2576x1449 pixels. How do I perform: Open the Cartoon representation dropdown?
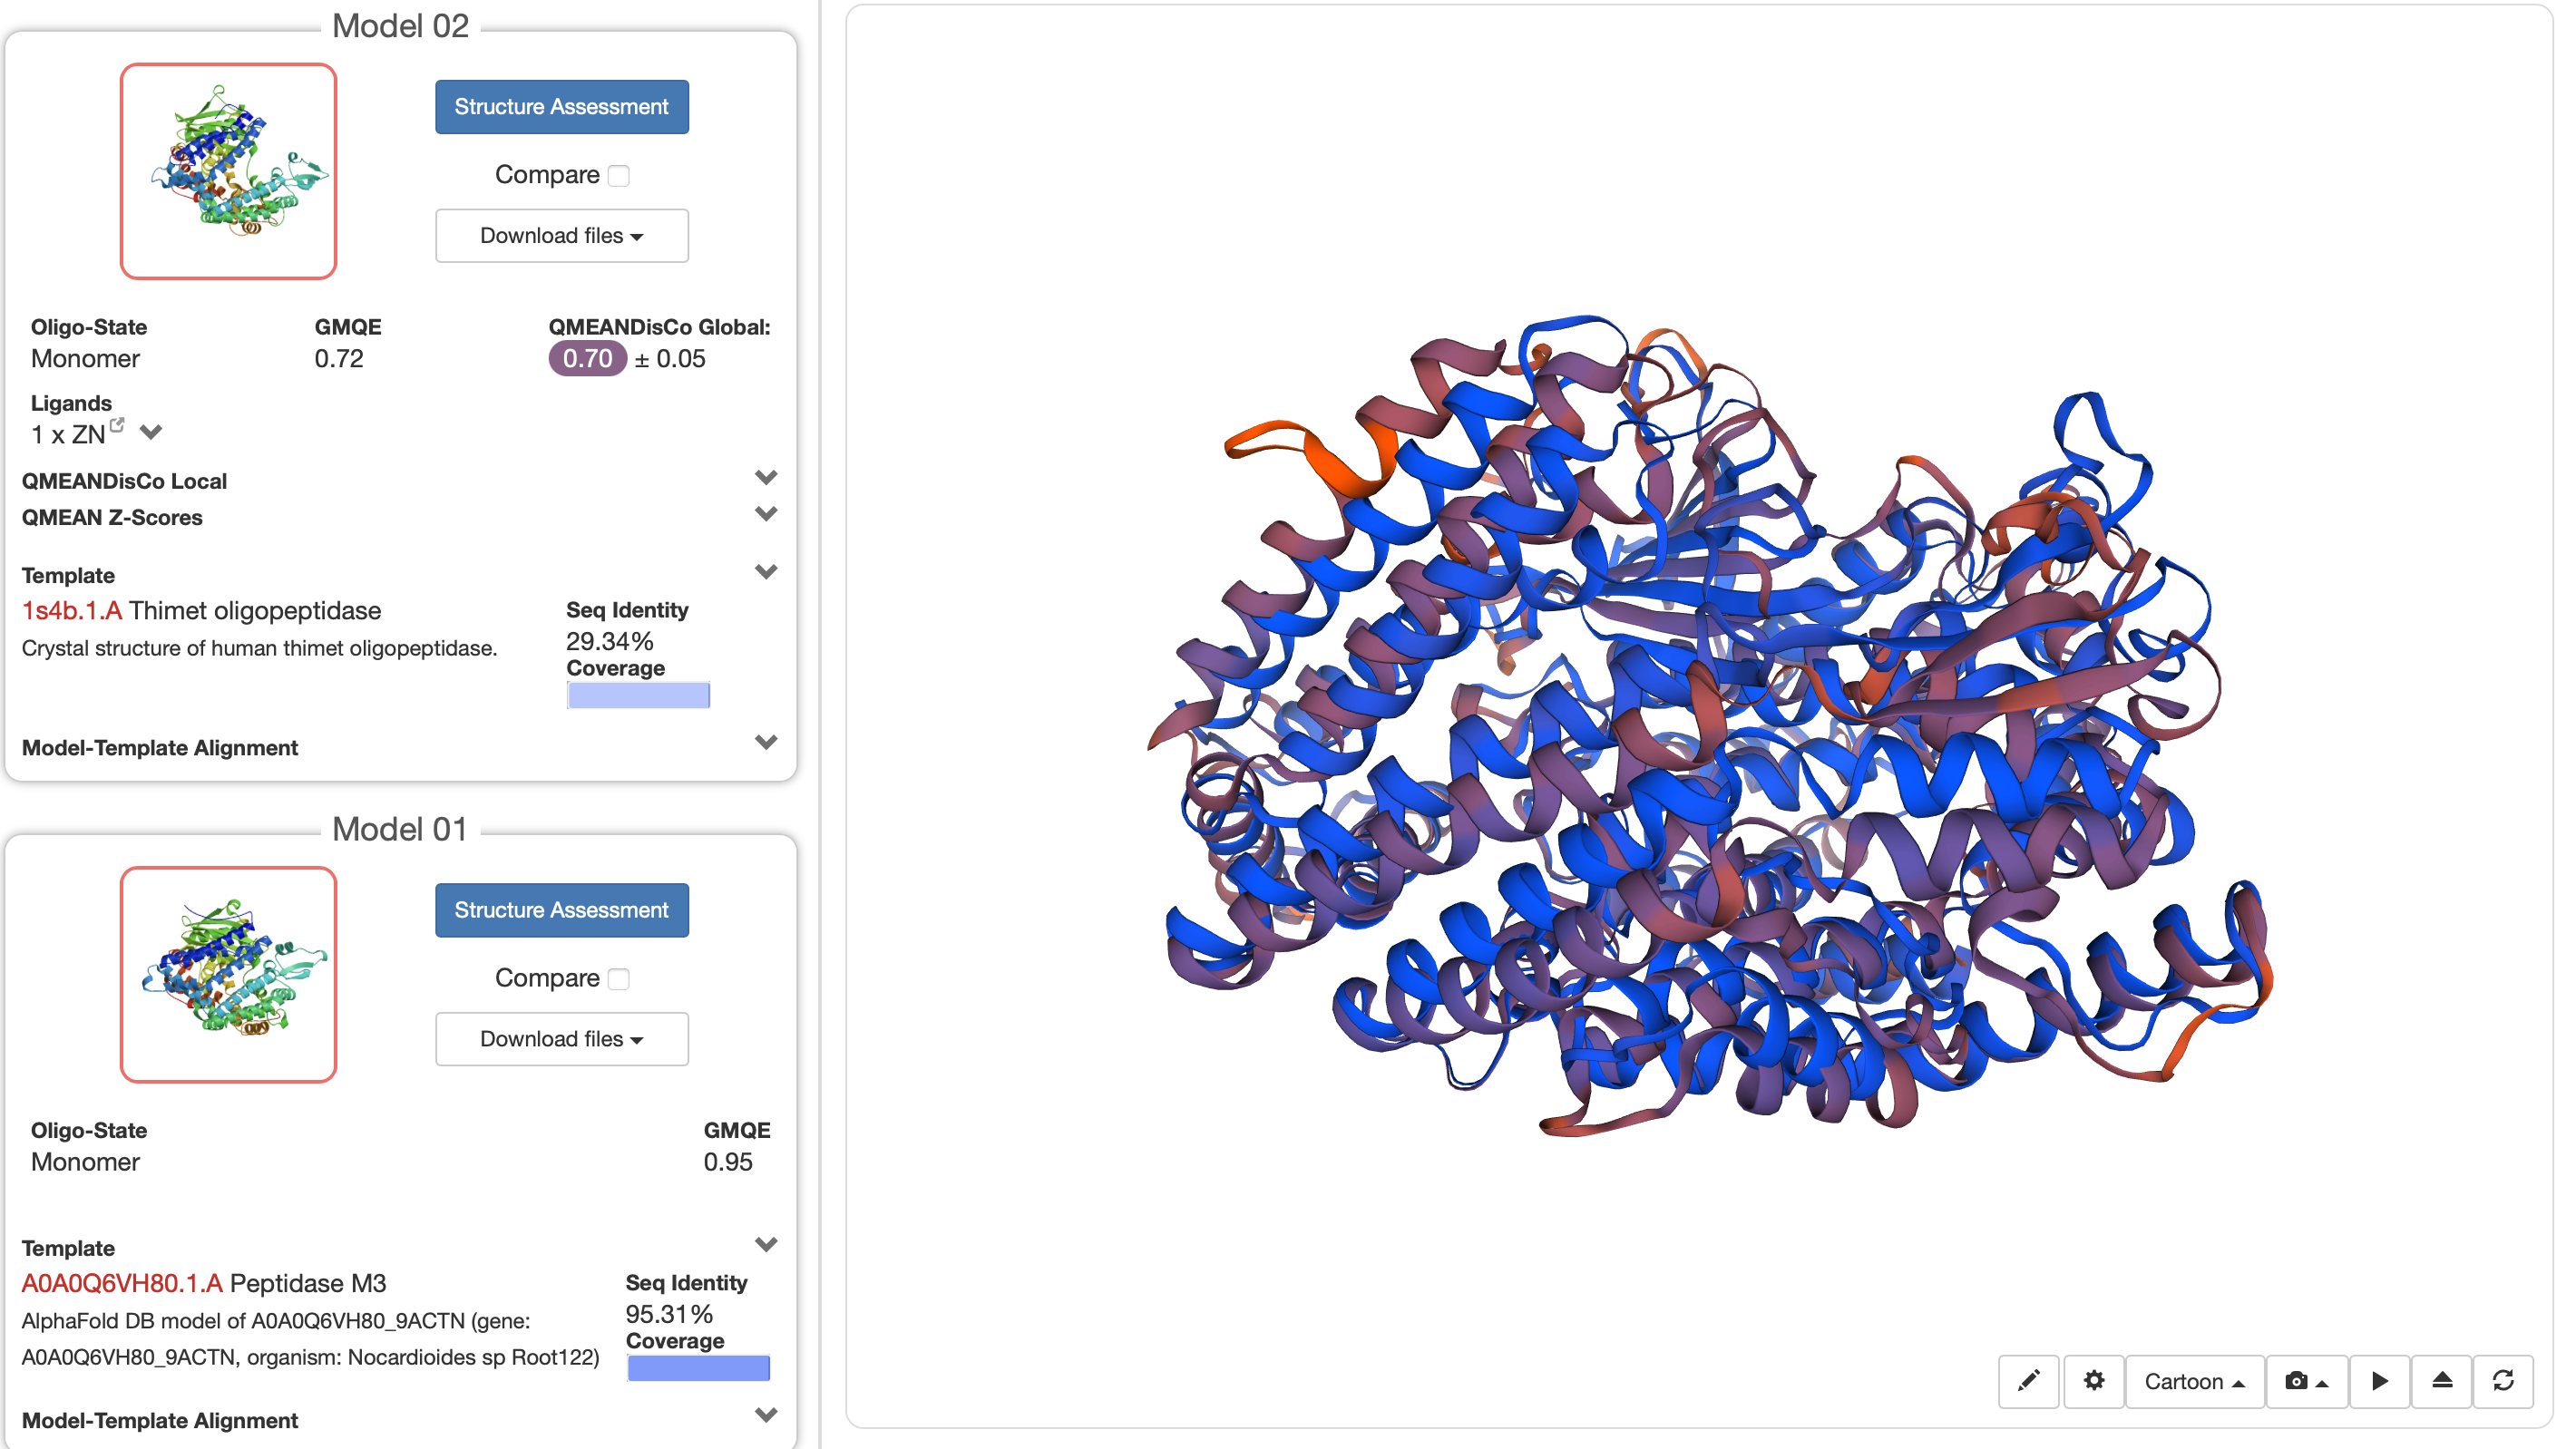pos(2194,1381)
